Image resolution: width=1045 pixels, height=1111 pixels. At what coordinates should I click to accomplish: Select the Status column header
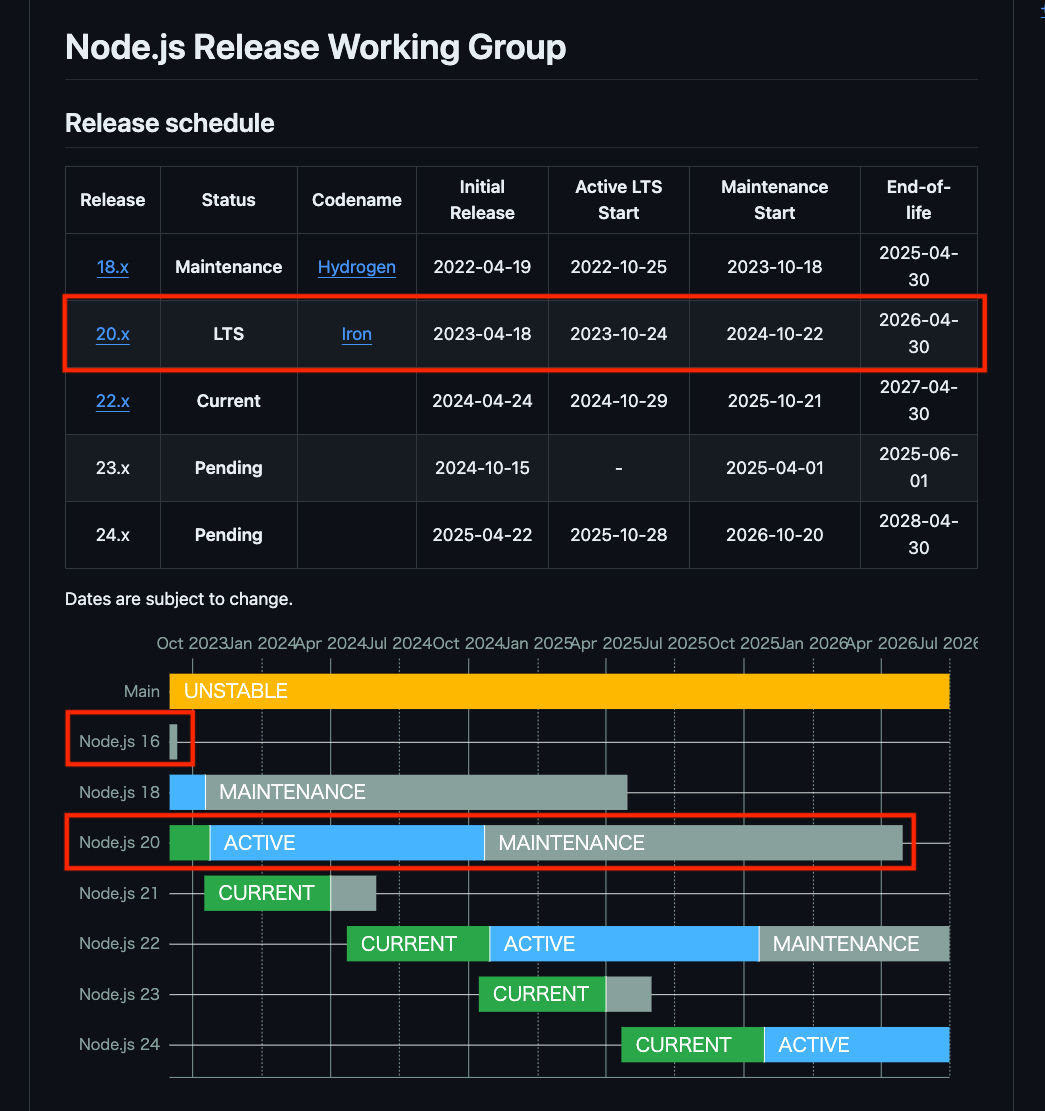[228, 200]
